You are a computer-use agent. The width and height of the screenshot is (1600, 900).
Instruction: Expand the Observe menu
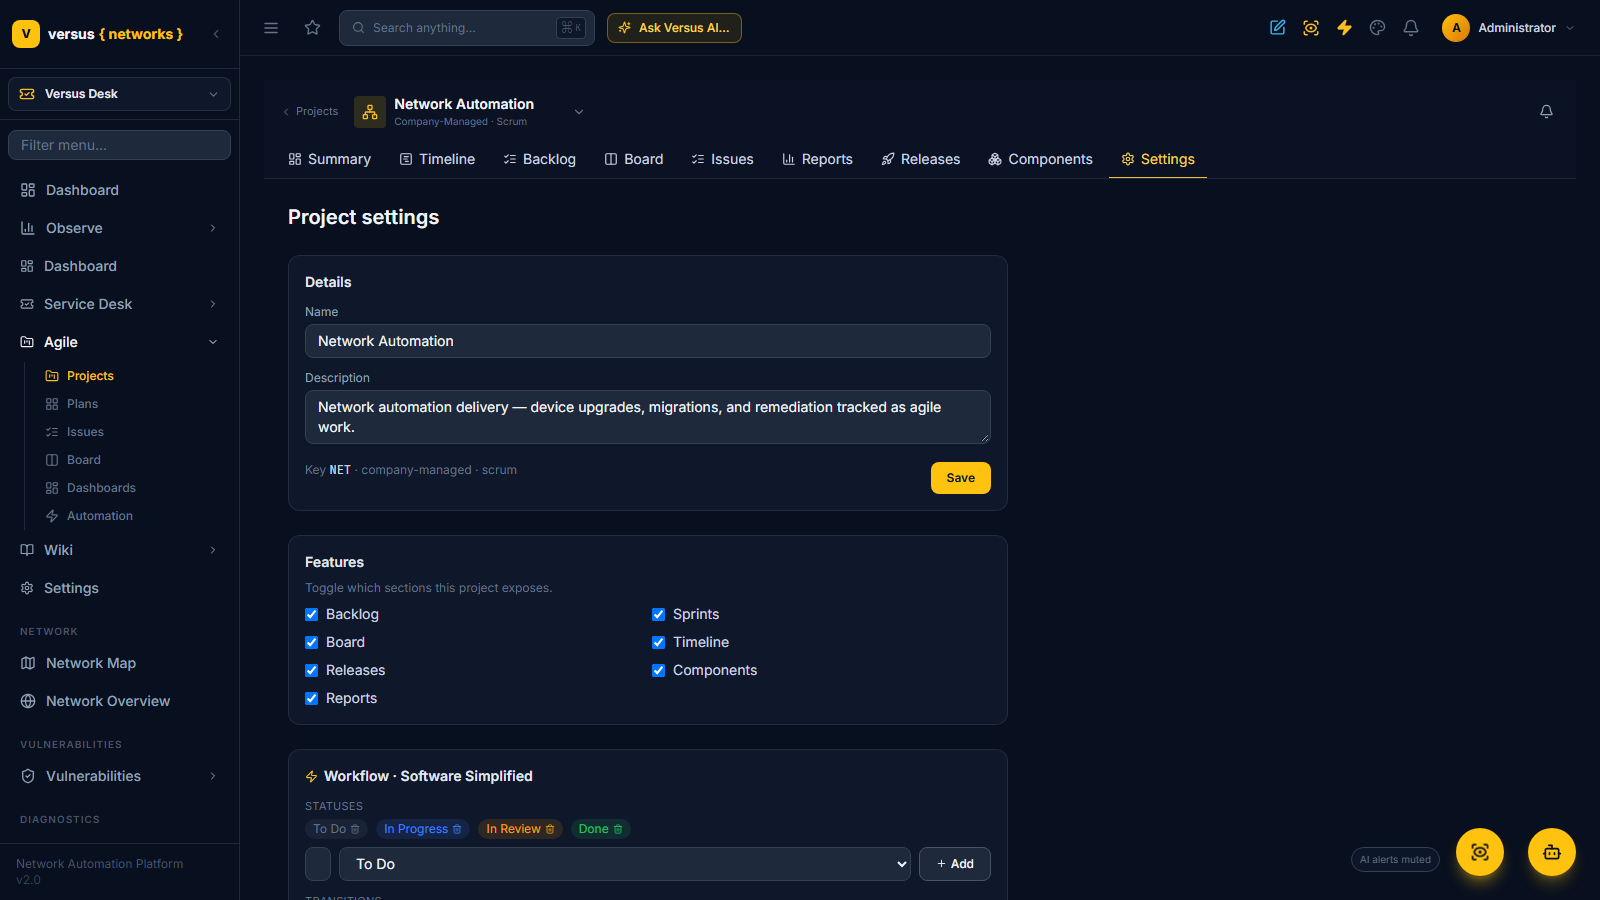(x=120, y=228)
